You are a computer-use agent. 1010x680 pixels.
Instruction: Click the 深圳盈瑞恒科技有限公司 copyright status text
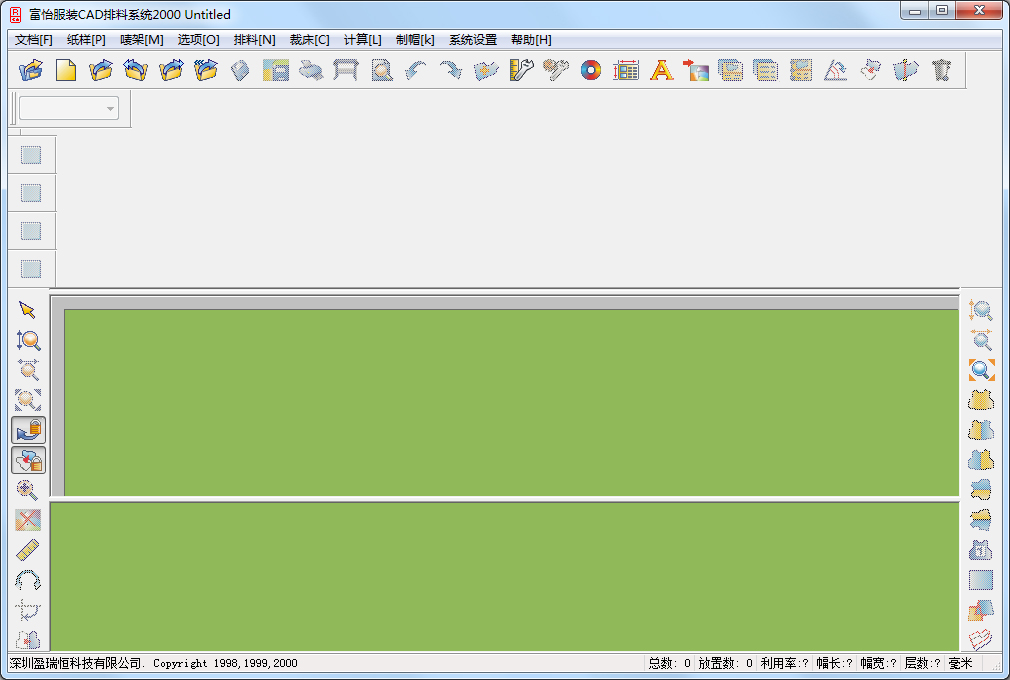point(153,663)
